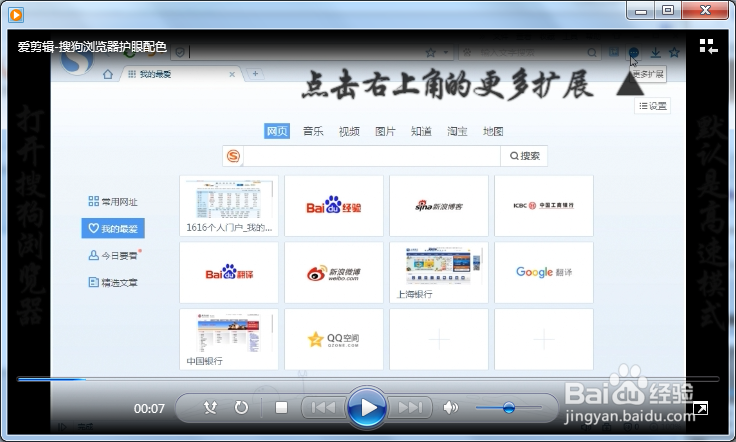
Task: Open the address bar dropdown arrow
Action: click(x=445, y=53)
